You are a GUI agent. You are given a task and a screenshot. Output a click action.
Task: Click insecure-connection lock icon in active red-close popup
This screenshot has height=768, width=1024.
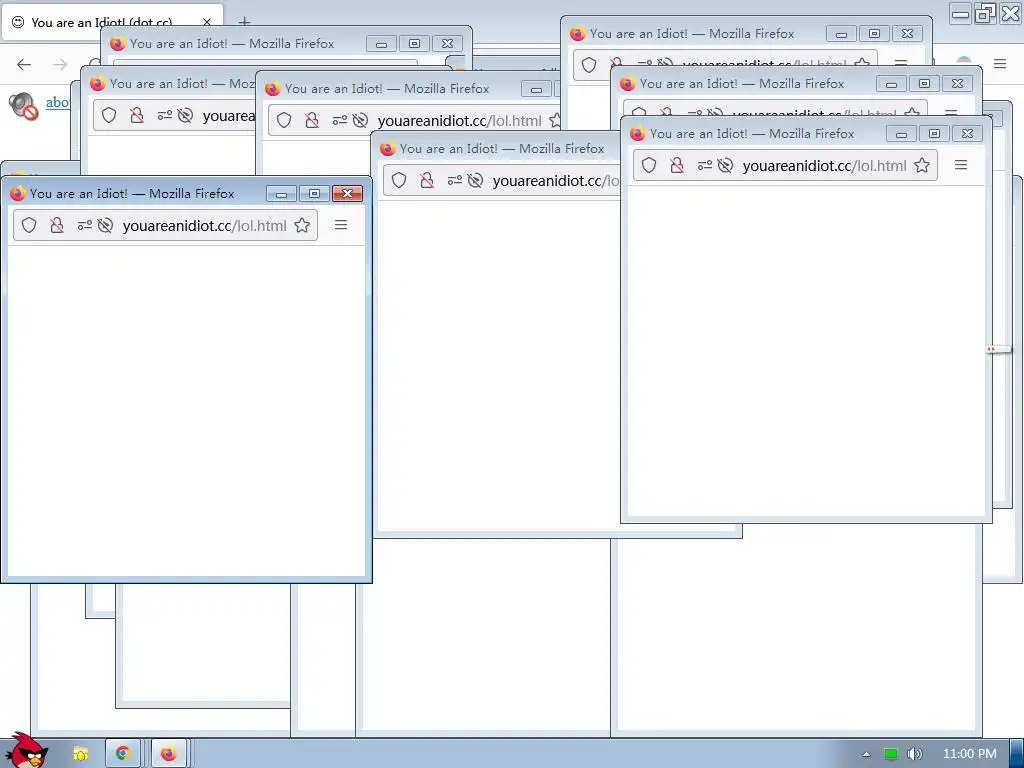(57, 225)
